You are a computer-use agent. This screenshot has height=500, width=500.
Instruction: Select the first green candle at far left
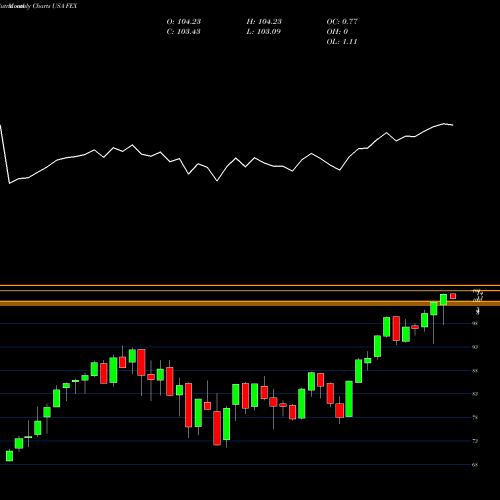point(9,456)
